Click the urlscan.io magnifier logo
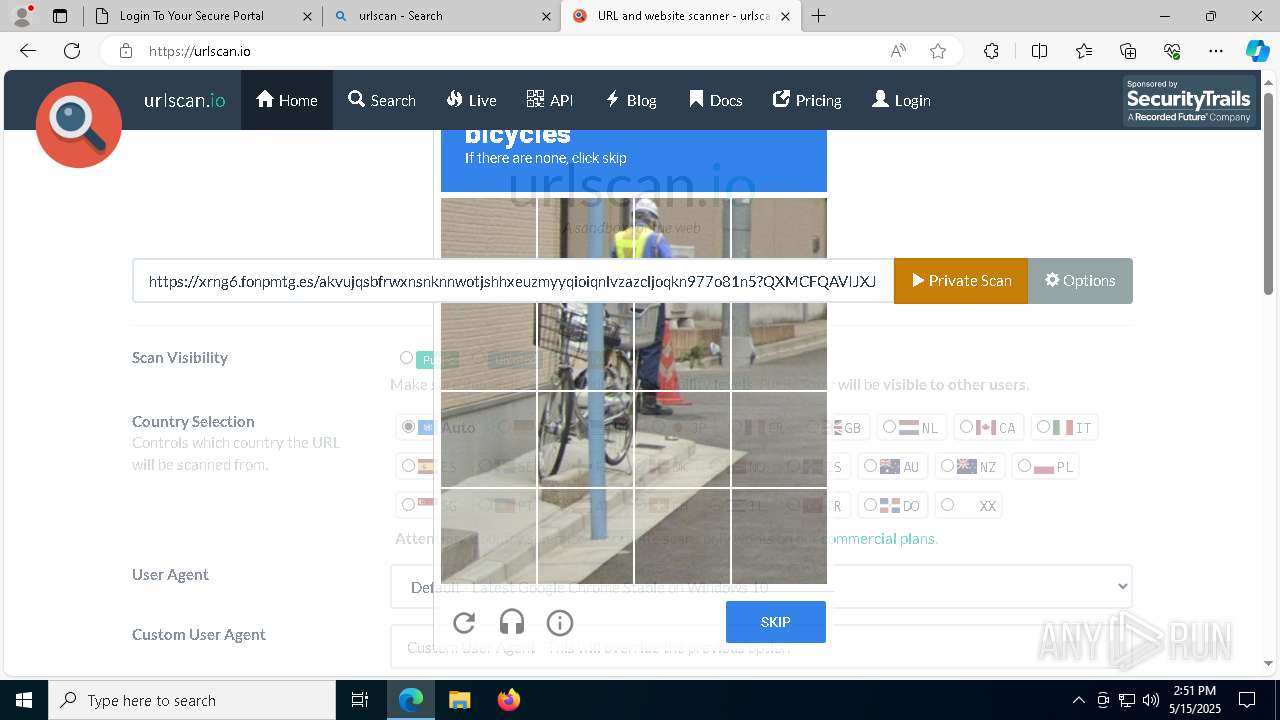 click(x=79, y=124)
